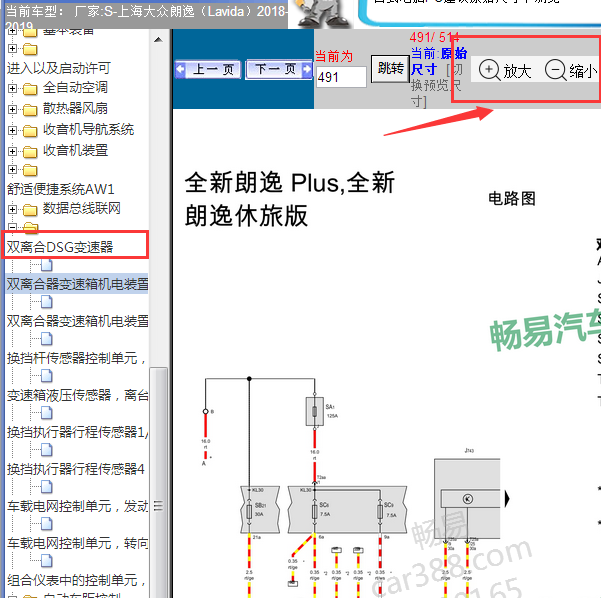Zoom out with the 缩小 magnifier
The height and width of the screenshot is (598, 601).
(571, 71)
